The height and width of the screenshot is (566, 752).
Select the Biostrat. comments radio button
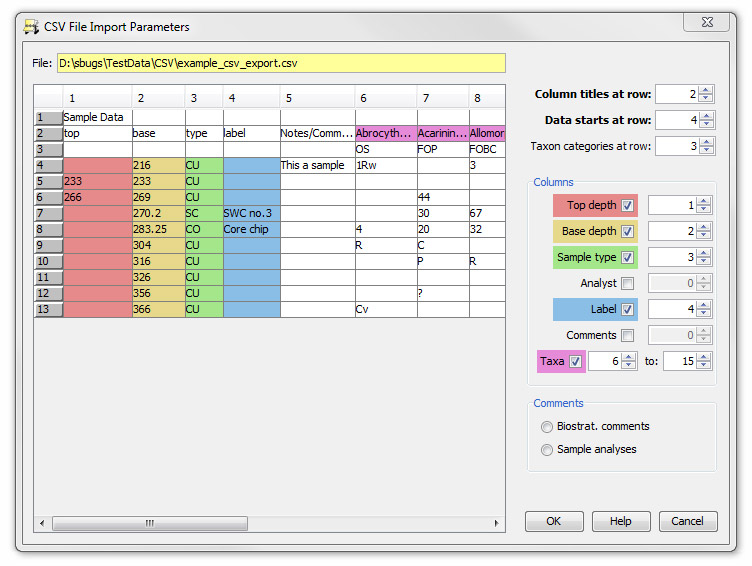(547, 426)
